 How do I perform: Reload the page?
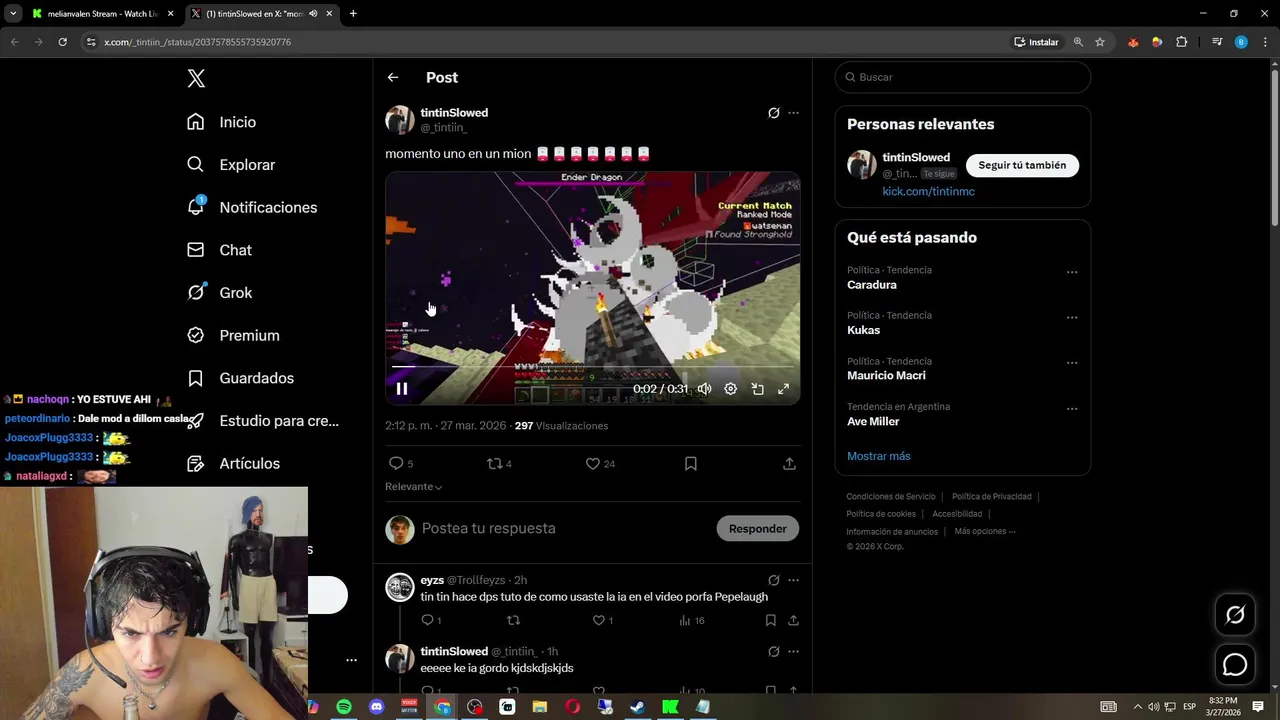coord(62,42)
